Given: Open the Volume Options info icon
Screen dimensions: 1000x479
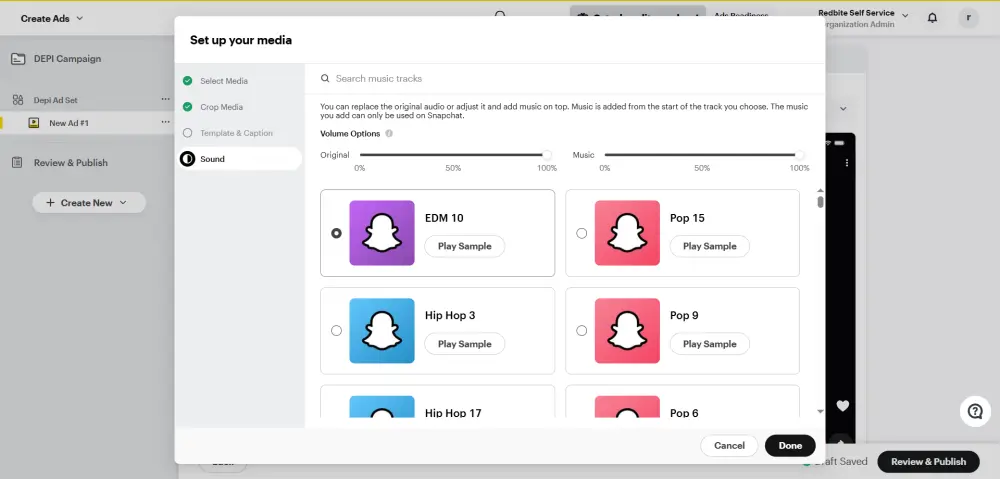Looking at the screenshot, I should click(389, 134).
